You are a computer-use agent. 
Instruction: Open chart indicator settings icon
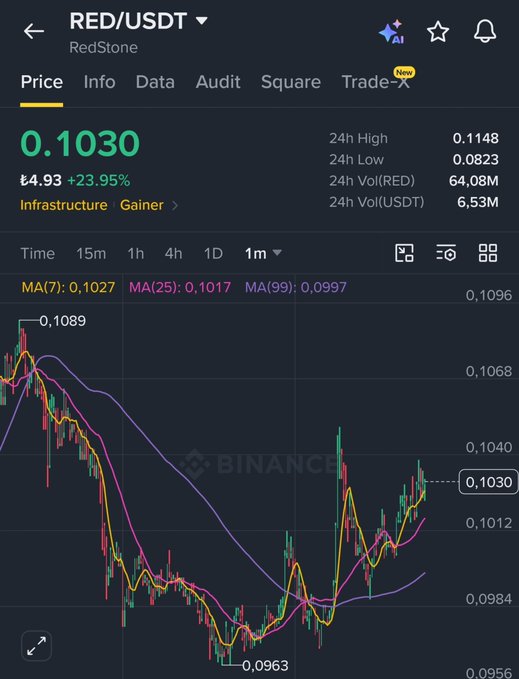click(x=446, y=253)
